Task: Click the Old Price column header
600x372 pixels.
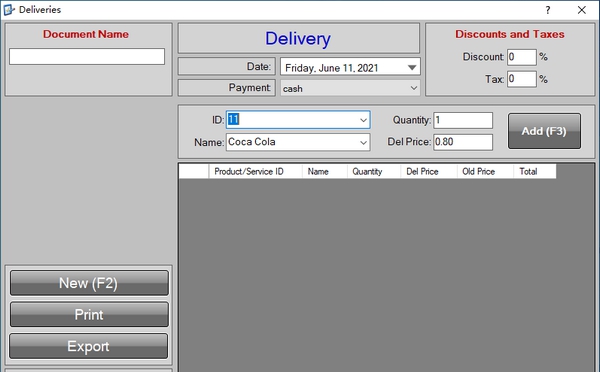Action: [485, 171]
